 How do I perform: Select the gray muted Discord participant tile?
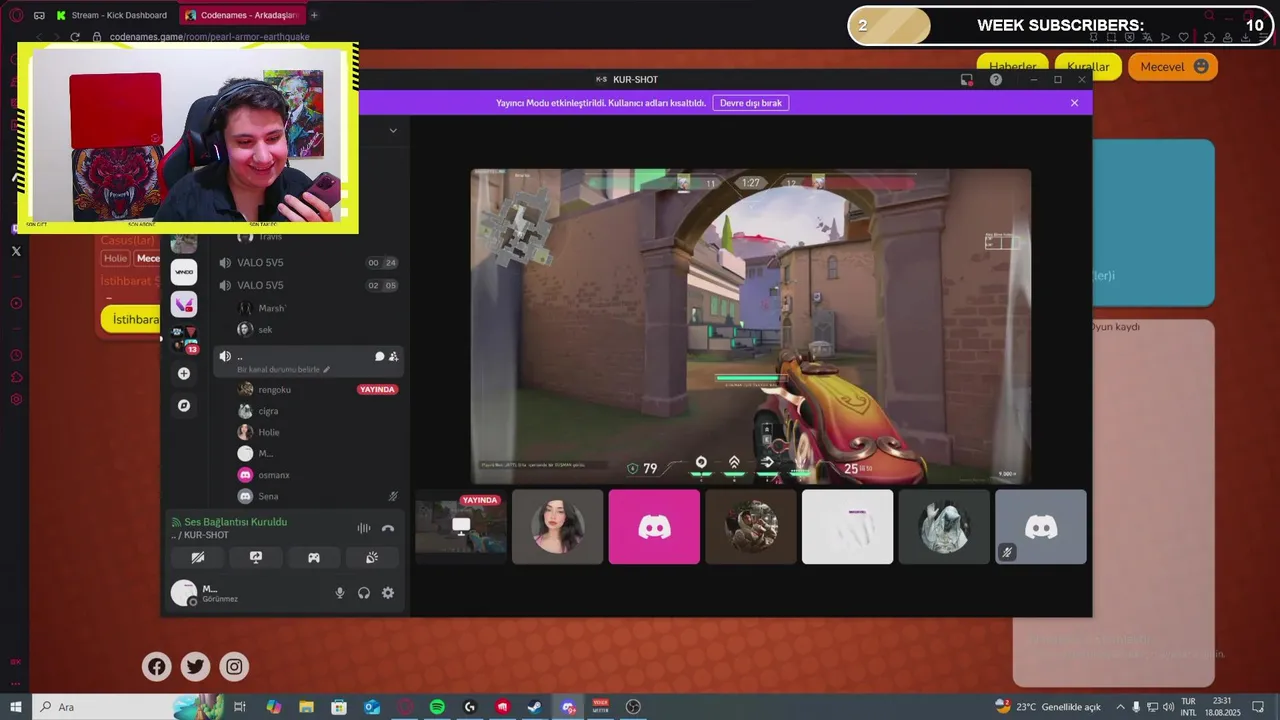point(1041,527)
